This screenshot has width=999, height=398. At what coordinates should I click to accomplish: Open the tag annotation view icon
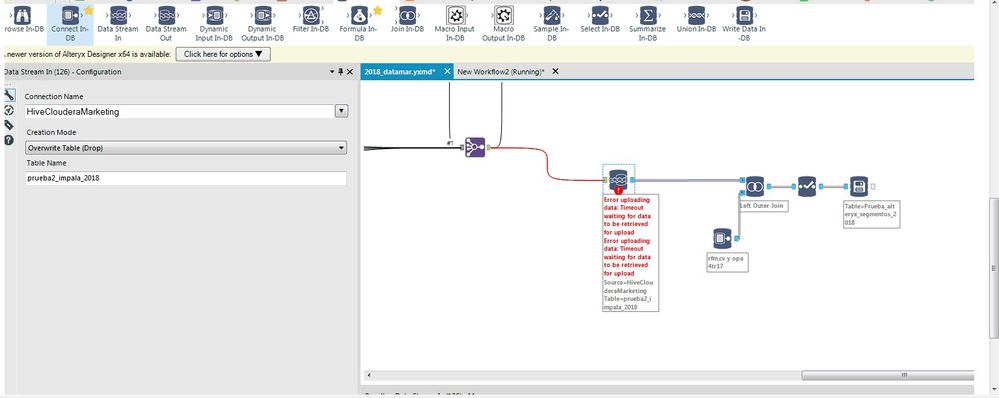(9, 125)
